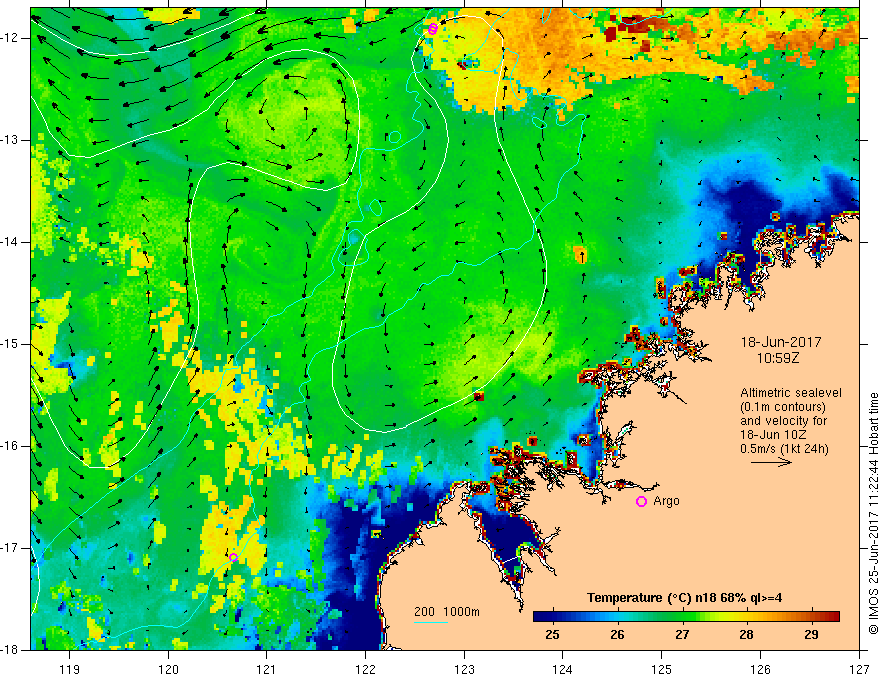
Task: Click the Argo legend text label
Action: click(666, 501)
